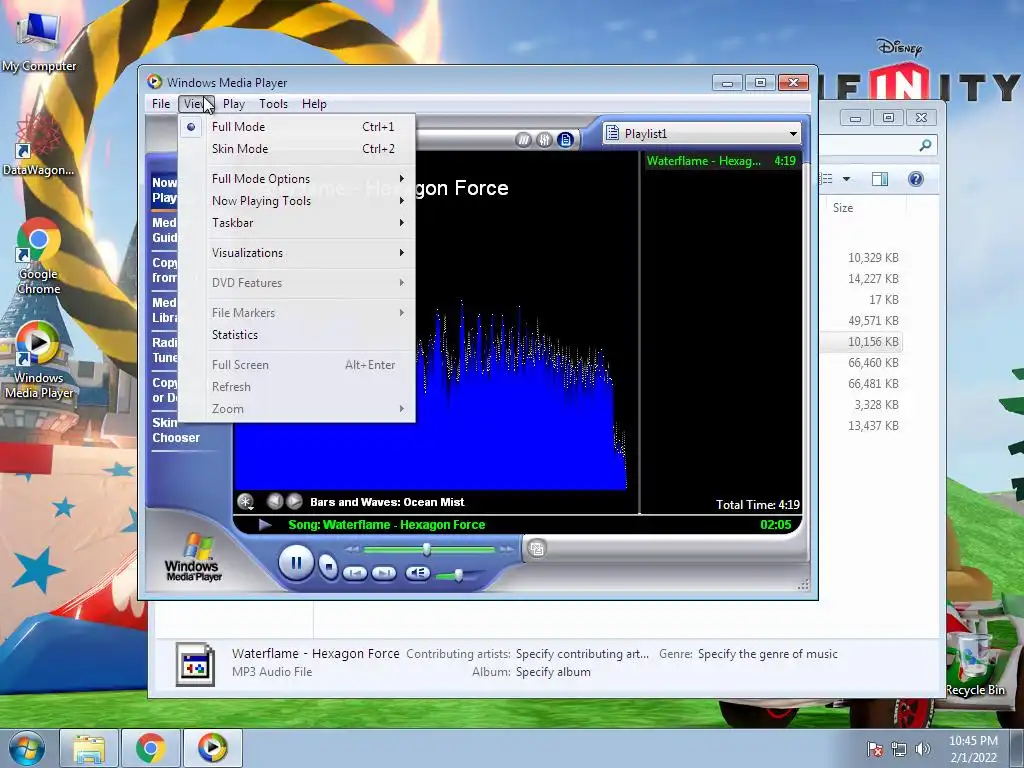Open the Media Library tab

164,310
